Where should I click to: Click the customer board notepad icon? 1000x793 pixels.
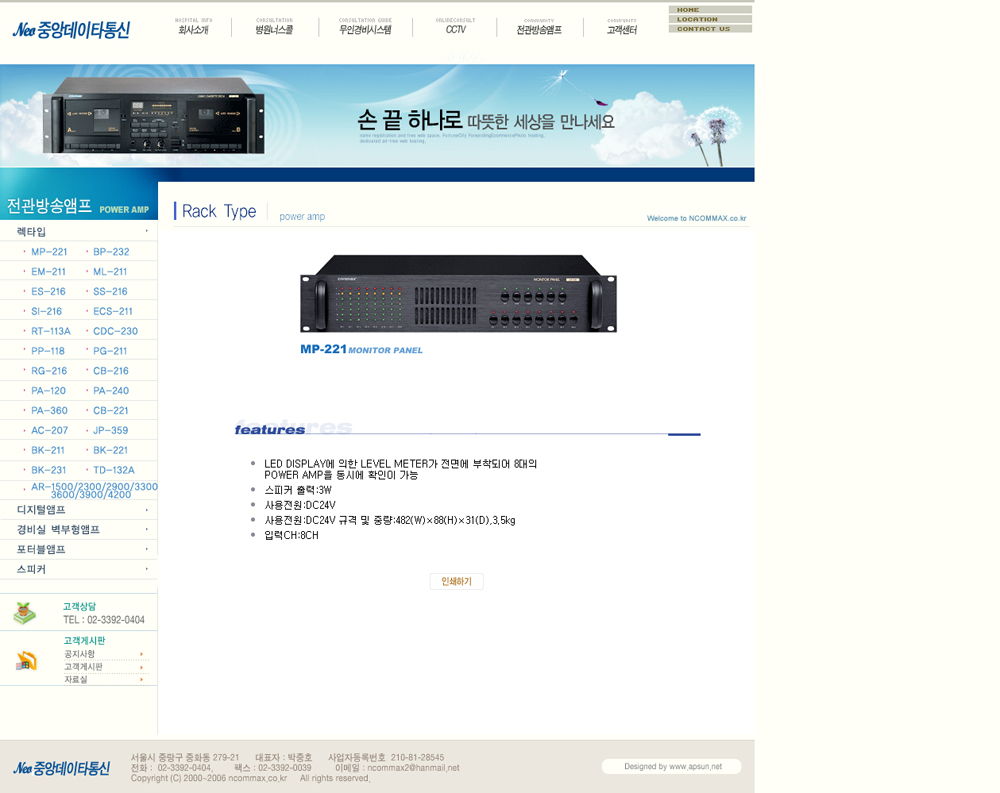pyautogui.click(x=26, y=660)
